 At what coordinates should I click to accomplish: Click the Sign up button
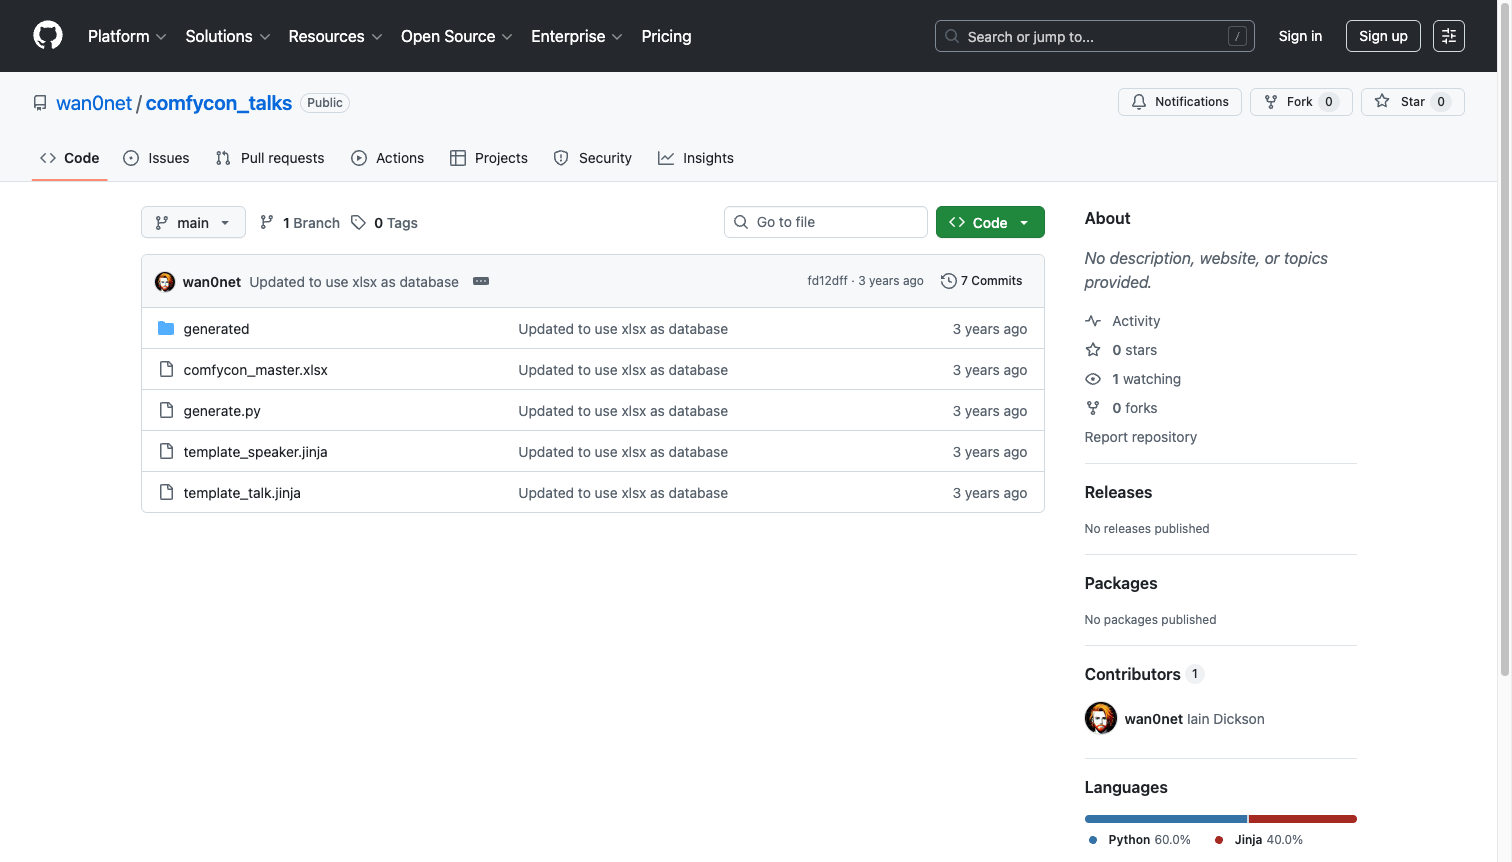click(x=1382, y=36)
